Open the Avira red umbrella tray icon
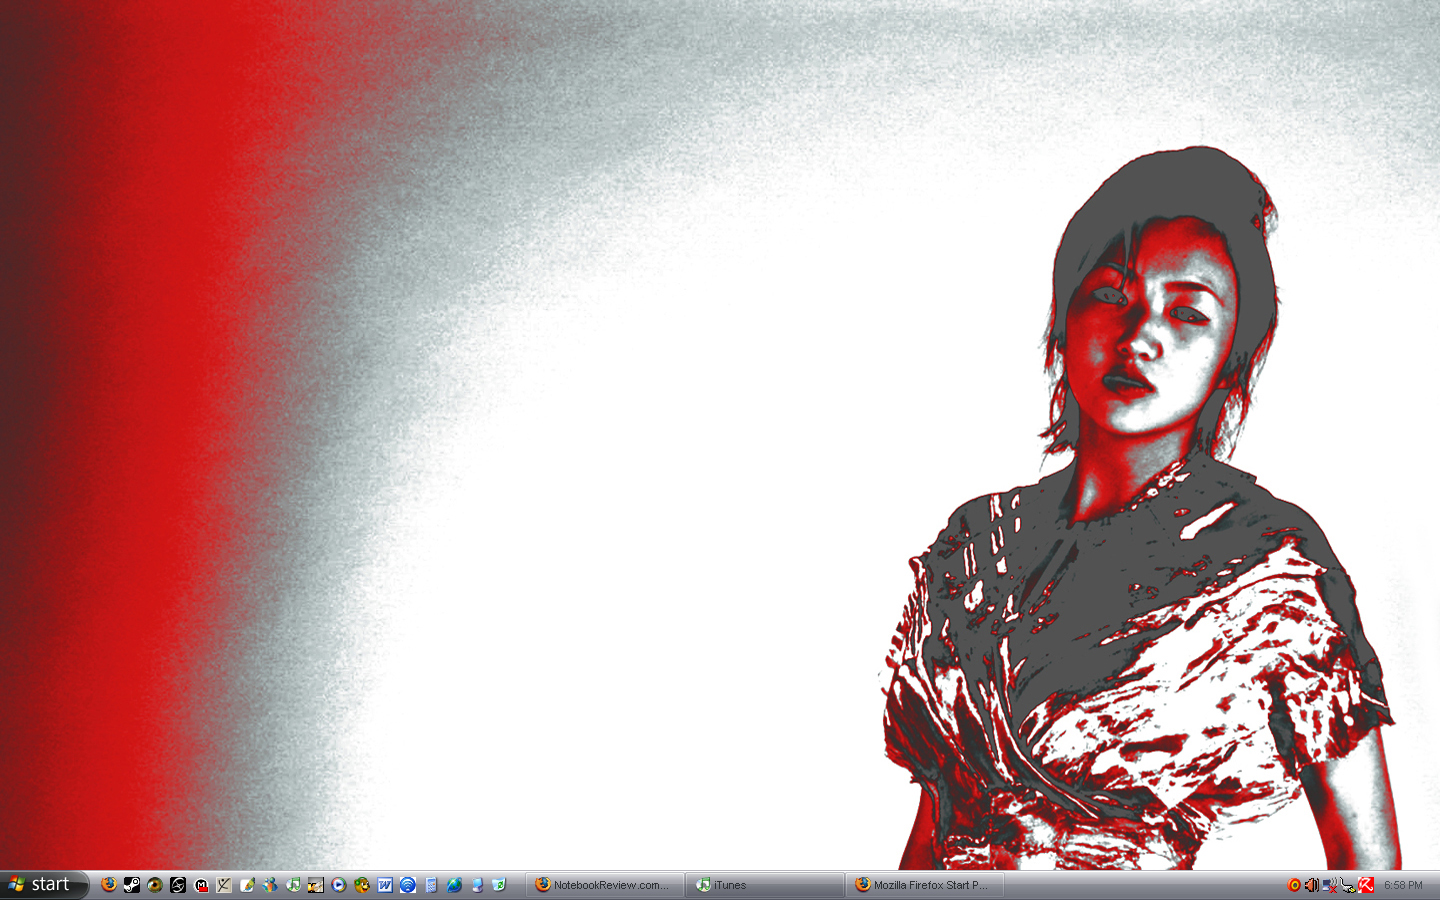The width and height of the screenshot is (1440, 900). click(1366, 885)
